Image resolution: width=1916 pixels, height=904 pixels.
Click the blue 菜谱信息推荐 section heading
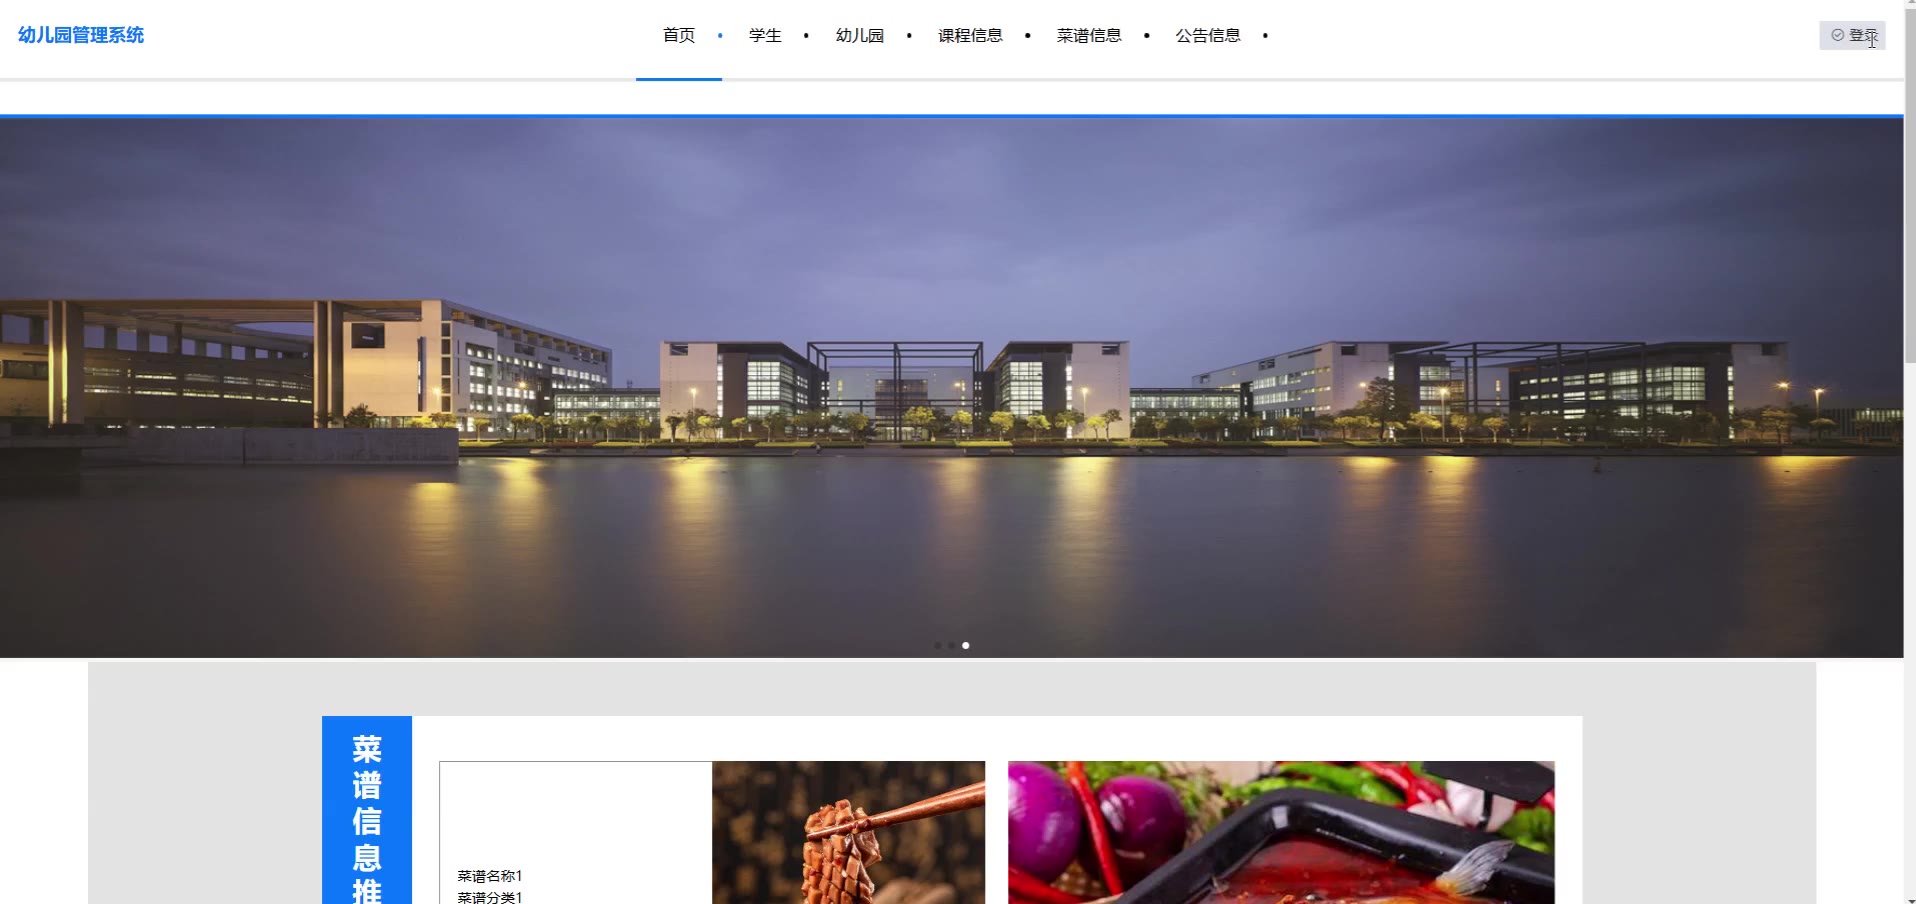[367, 810]
